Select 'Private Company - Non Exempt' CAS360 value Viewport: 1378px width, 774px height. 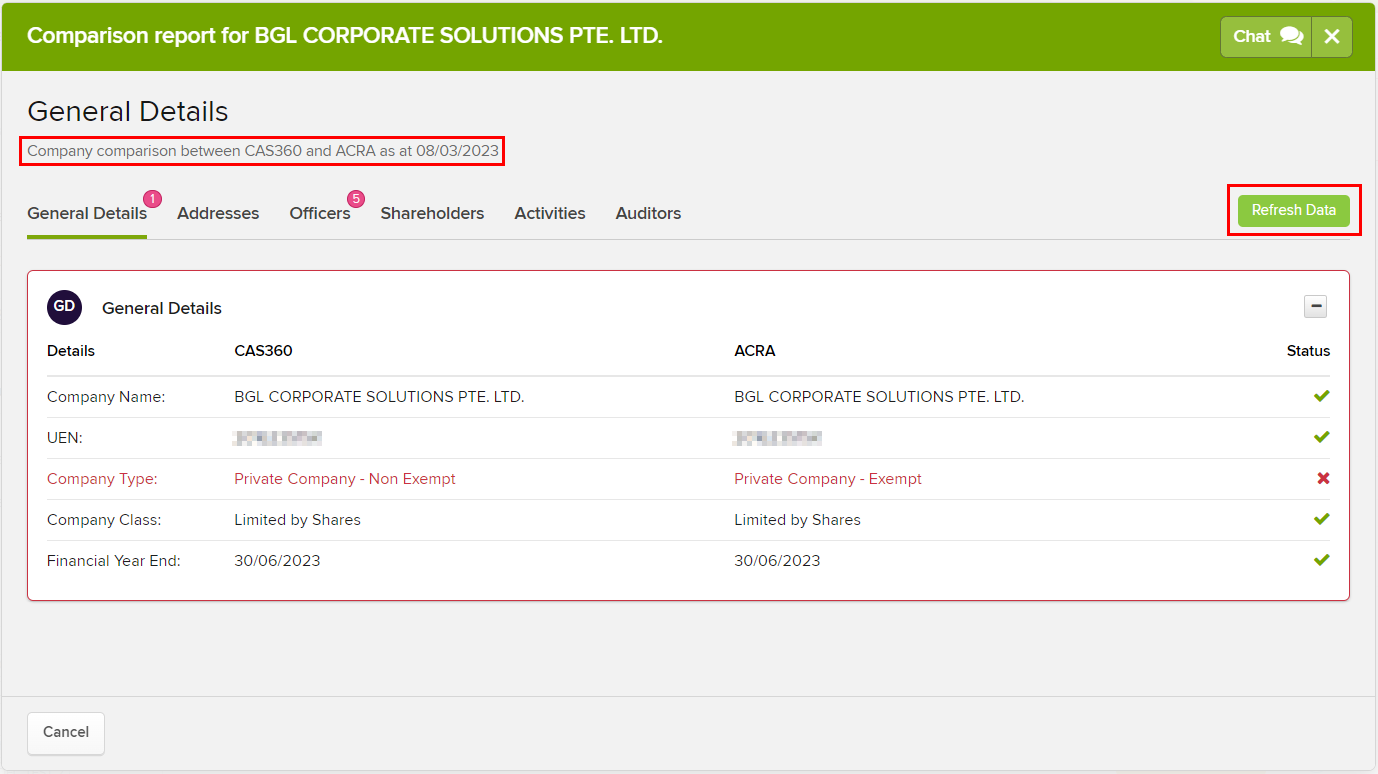(345, 479)
